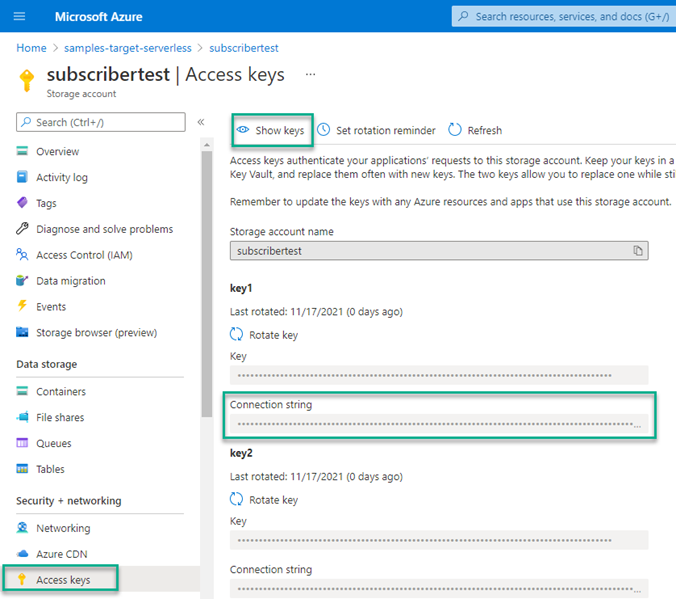Image resolution: width=676 pixels, height=599 pixels.
Task: Click the key2 hidden Key field
Action: pos(439,540)
